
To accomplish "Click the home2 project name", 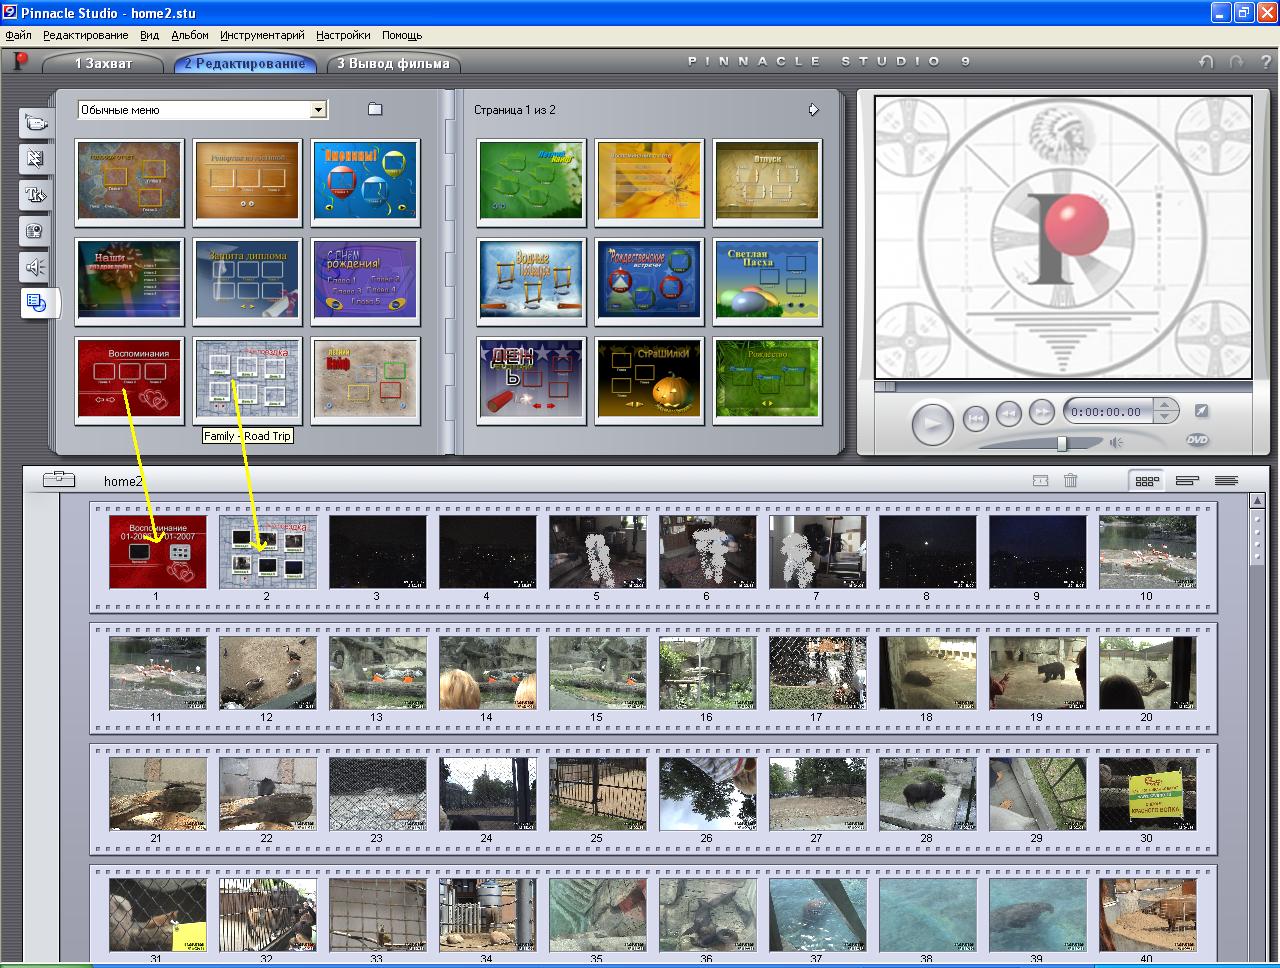I will (x=124, y=481).
